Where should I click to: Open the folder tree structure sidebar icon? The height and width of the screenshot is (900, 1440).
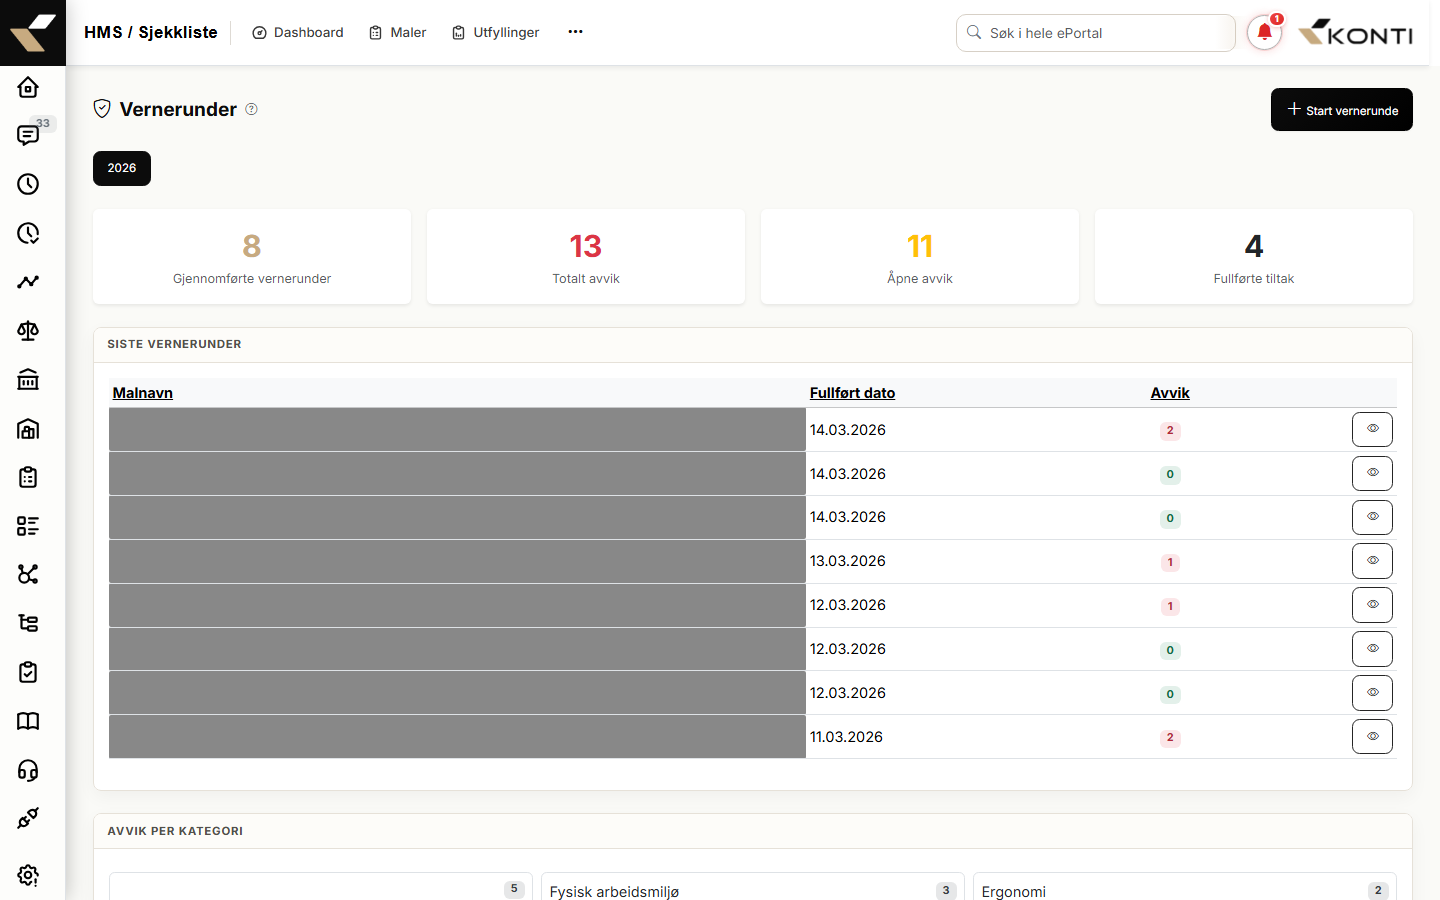[x=28, y=623]
